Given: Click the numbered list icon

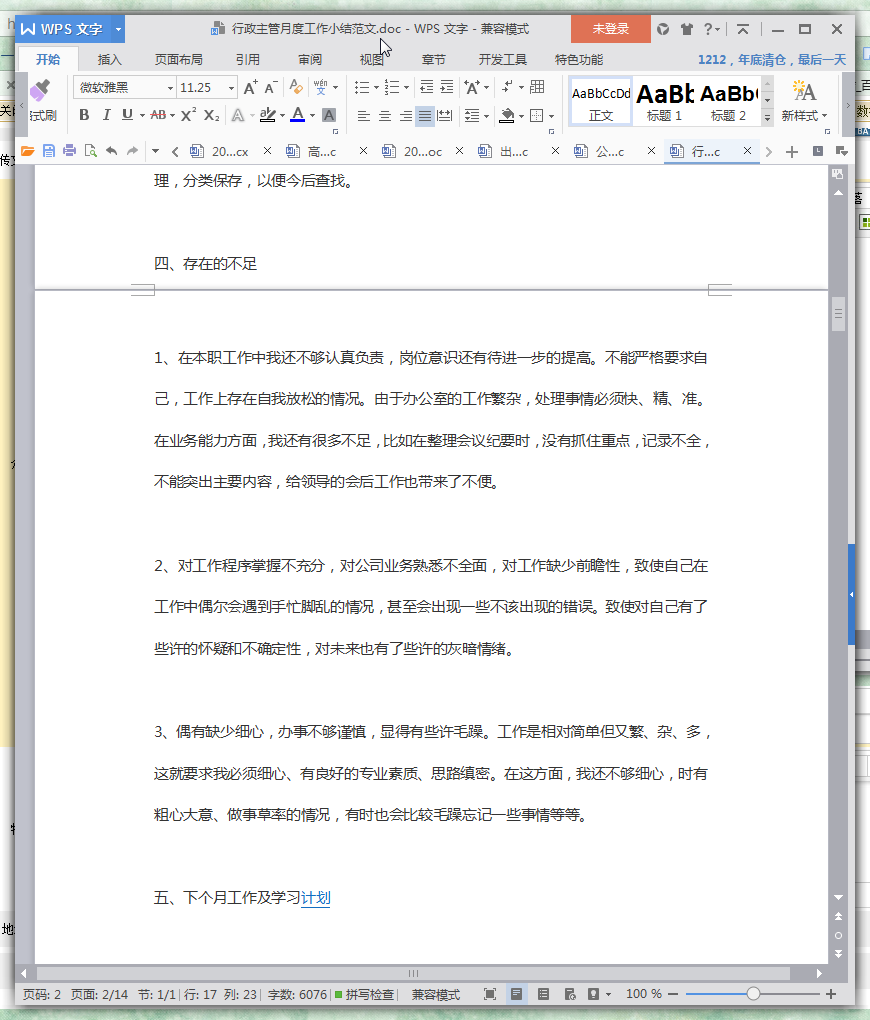Looking at the screenshot, I should click(x=392, y=87).
